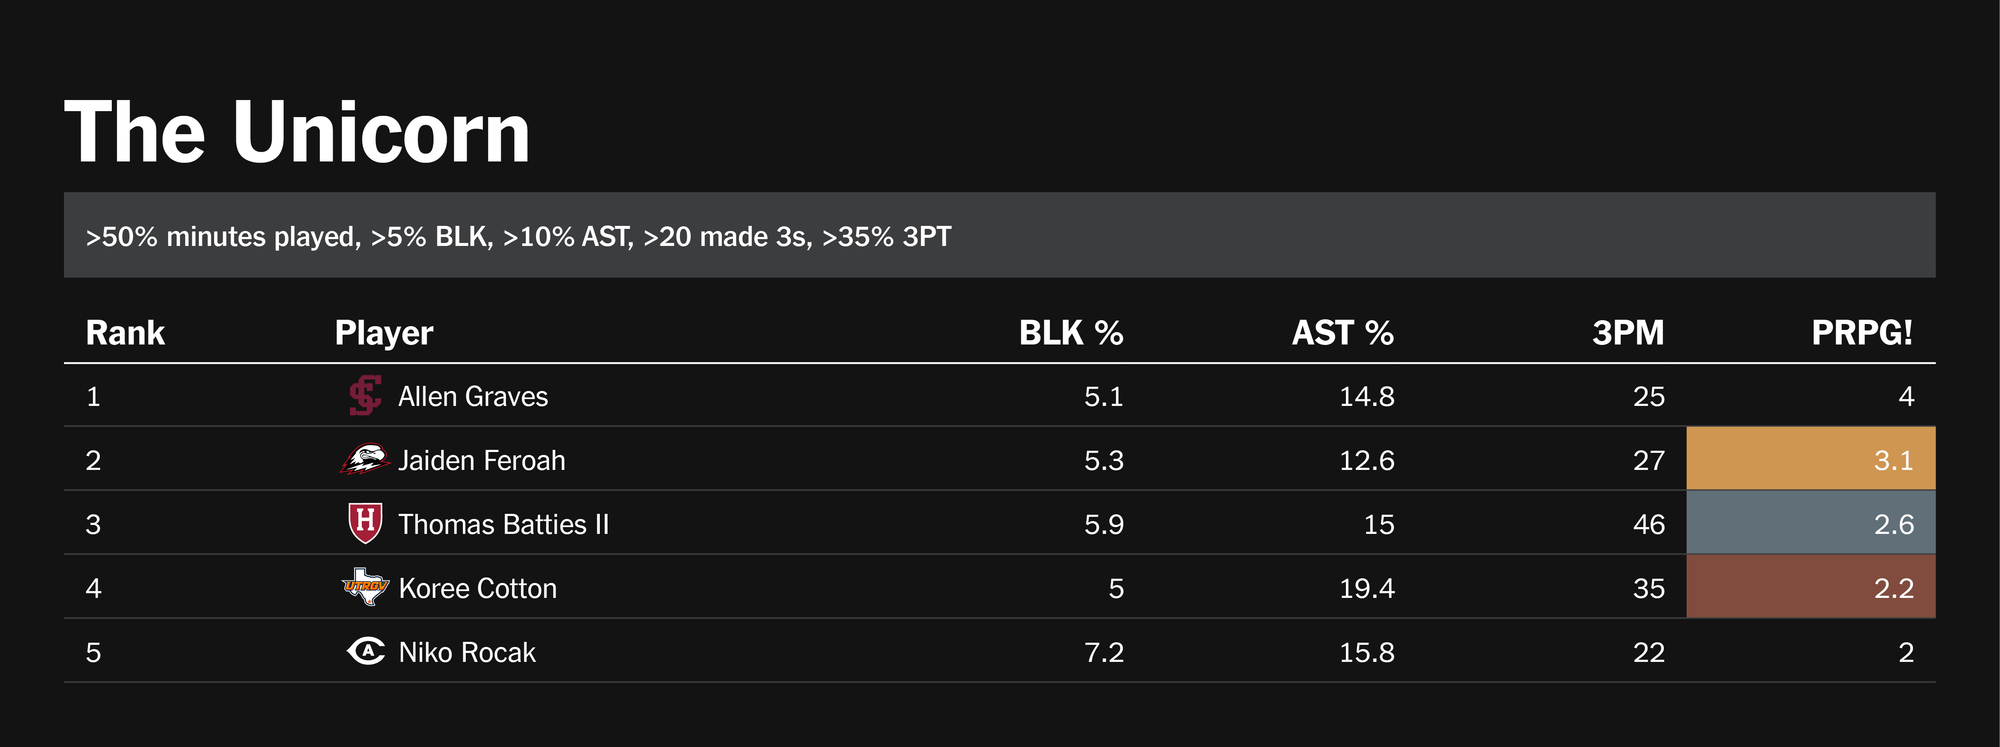Viewport: 2000px width, 747px height.
Task: Open player name Jaiden Feroah
Action: (x=482, y=461)
